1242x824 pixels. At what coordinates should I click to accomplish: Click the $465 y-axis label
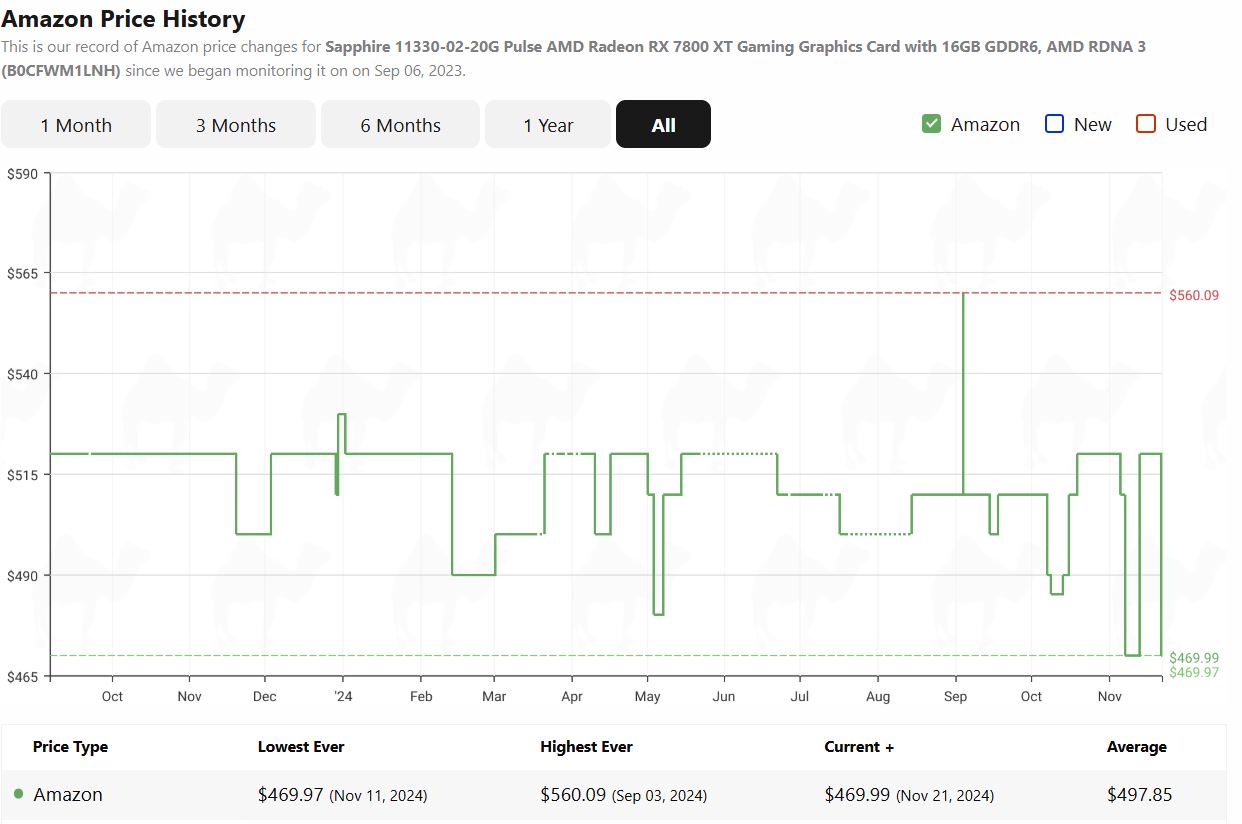tap(22, 677)
